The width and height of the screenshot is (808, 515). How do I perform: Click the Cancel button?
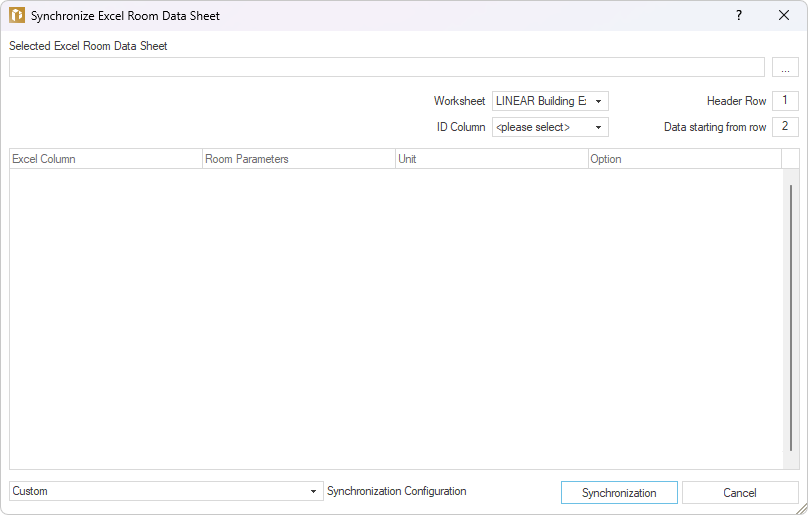[740, 493]
